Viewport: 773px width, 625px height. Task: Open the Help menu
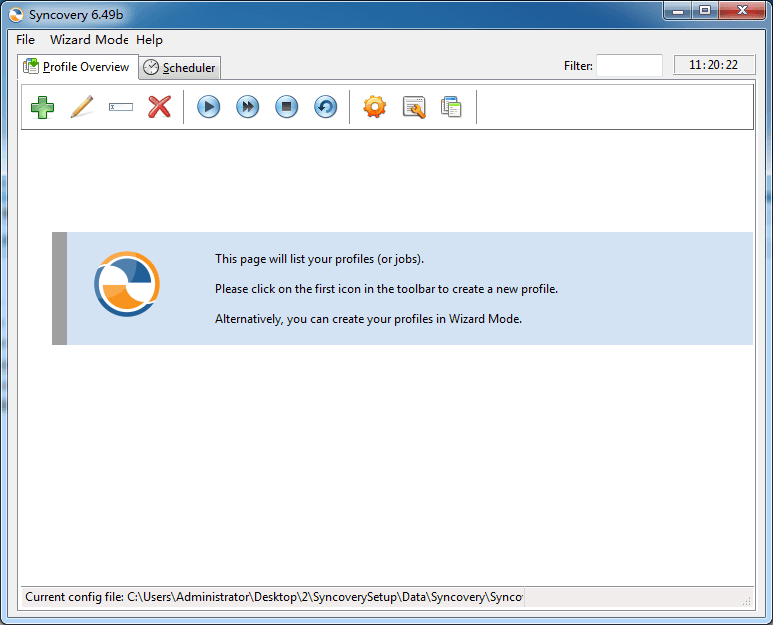[x=149, y=39]
